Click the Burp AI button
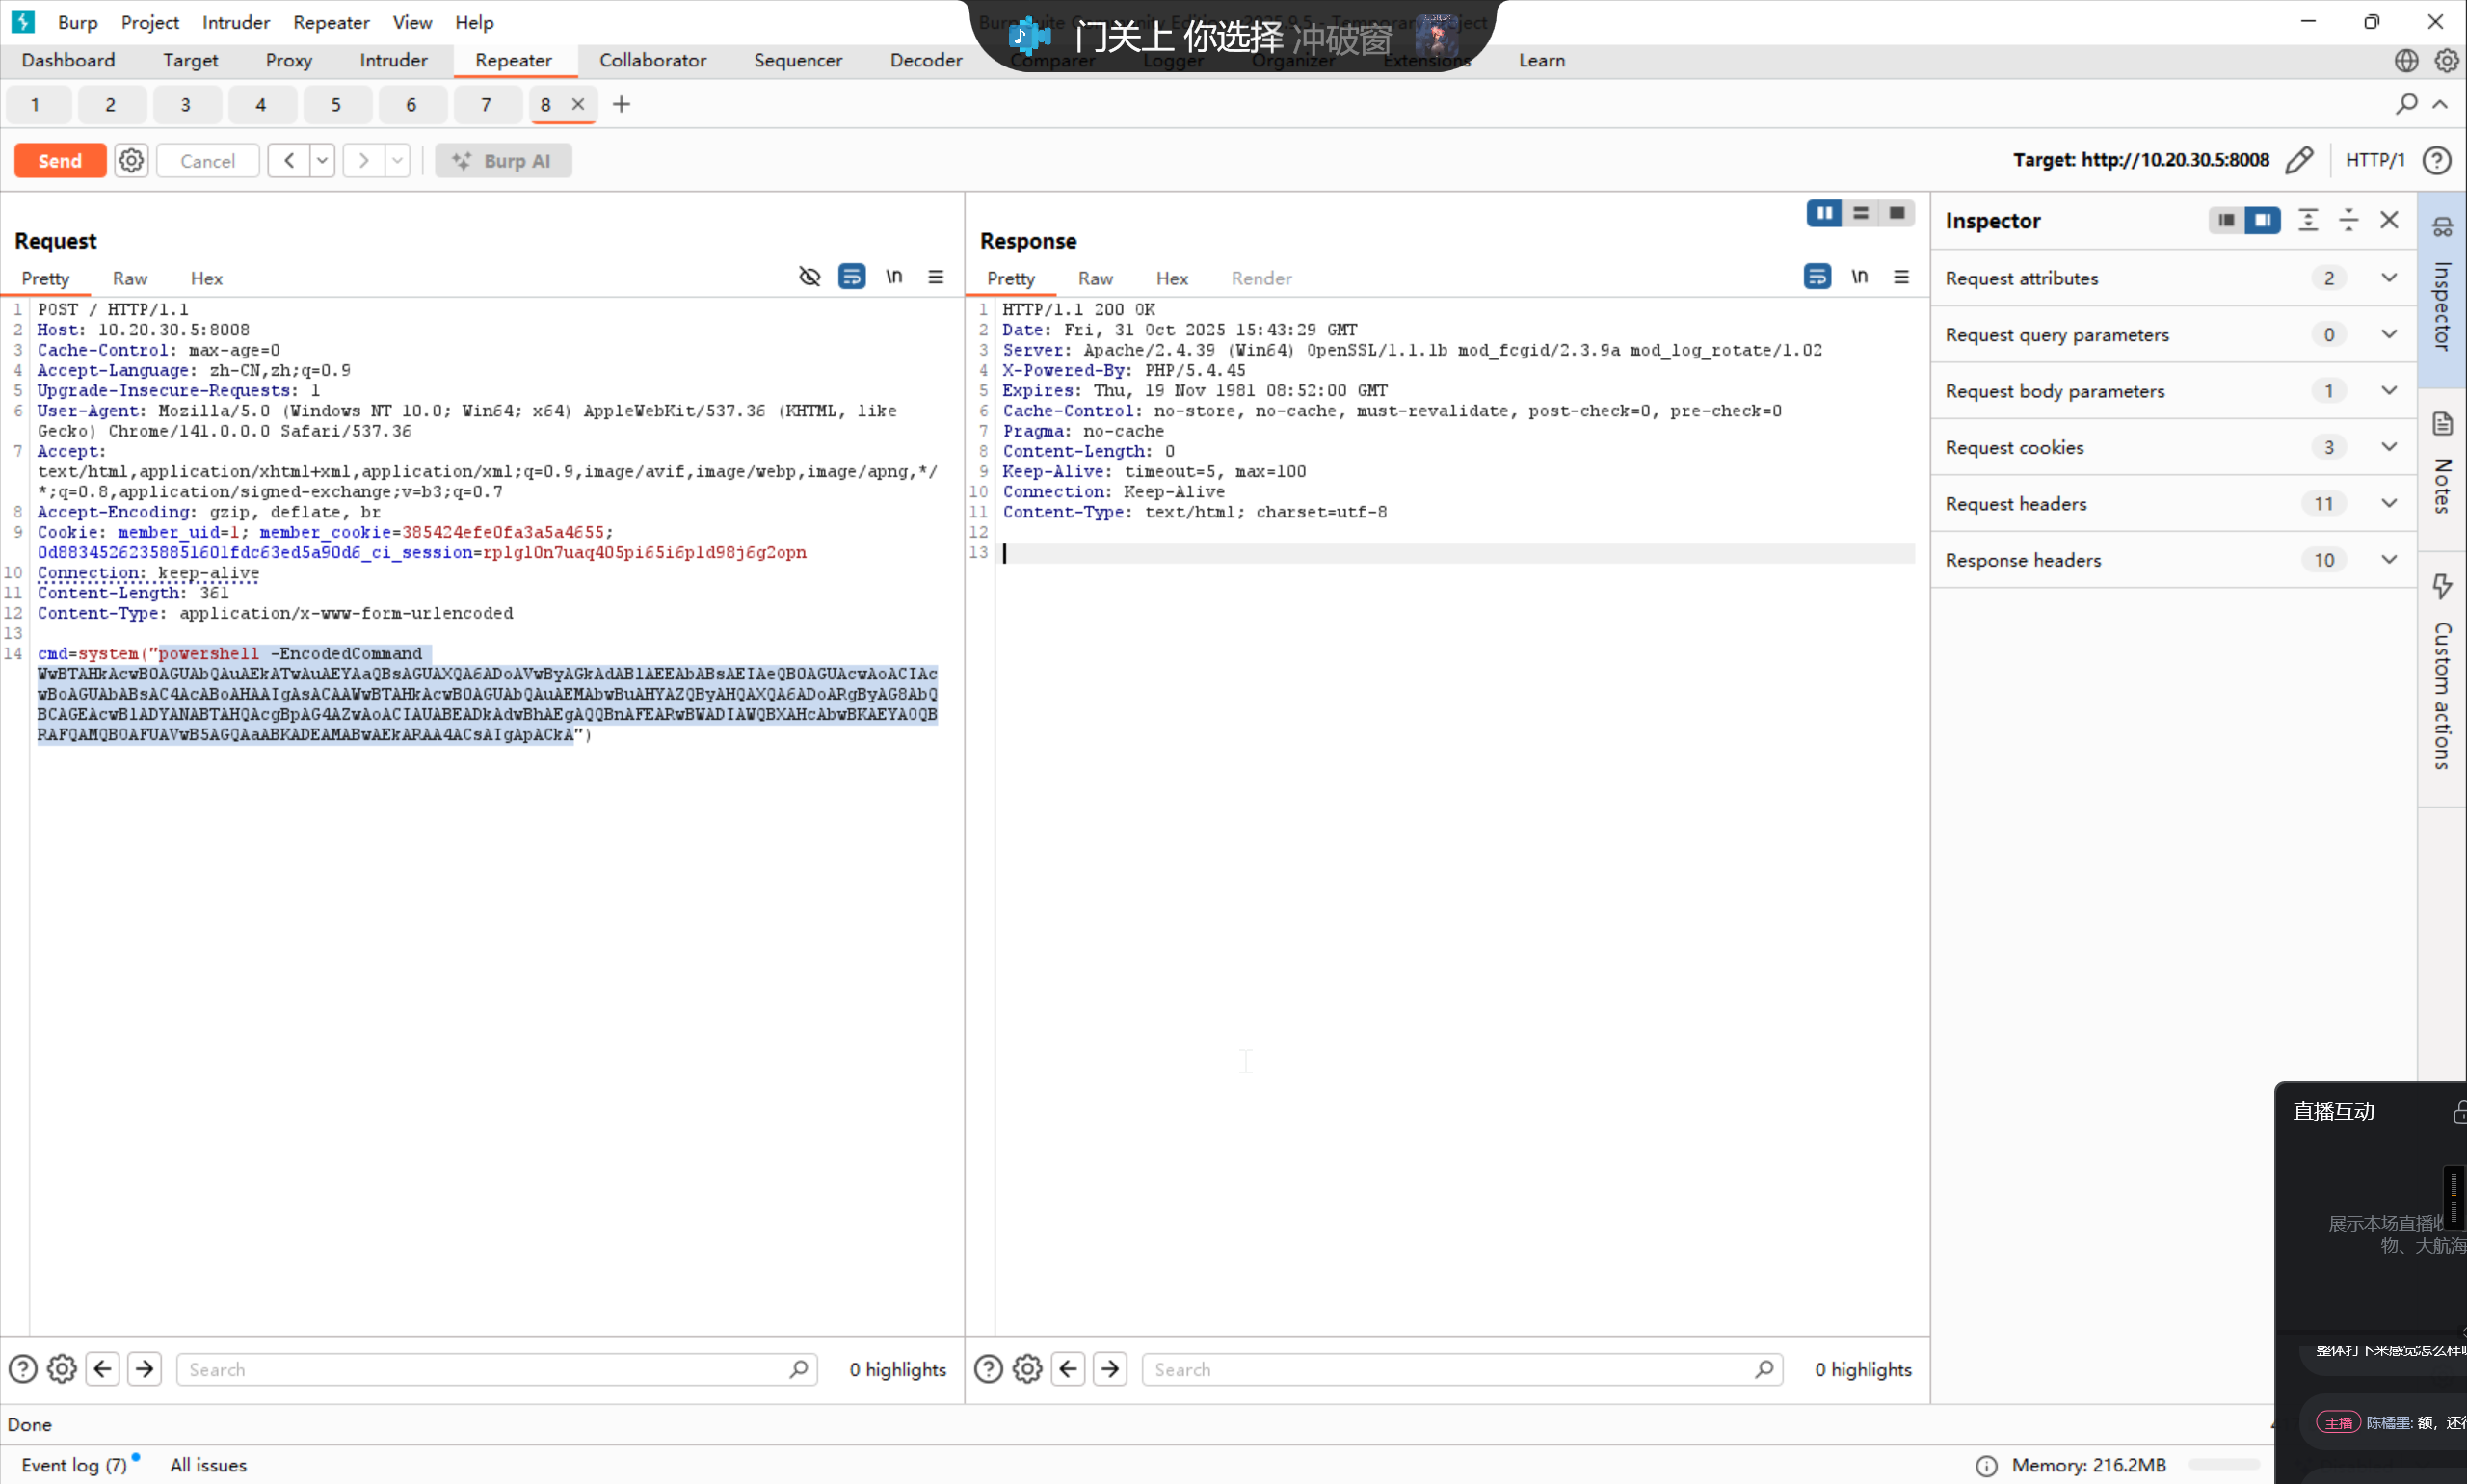This screenshot has width=2467, height=1484. (x=503, y=161)
